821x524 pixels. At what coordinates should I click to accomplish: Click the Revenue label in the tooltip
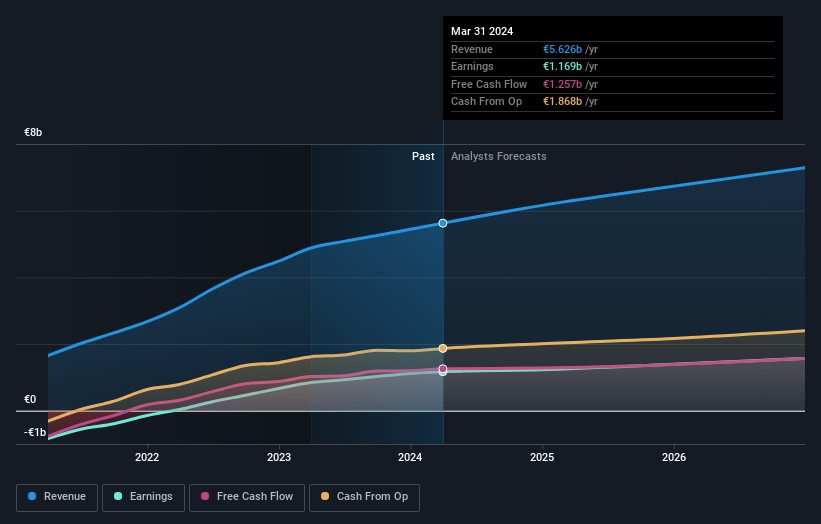pos(472,49)
